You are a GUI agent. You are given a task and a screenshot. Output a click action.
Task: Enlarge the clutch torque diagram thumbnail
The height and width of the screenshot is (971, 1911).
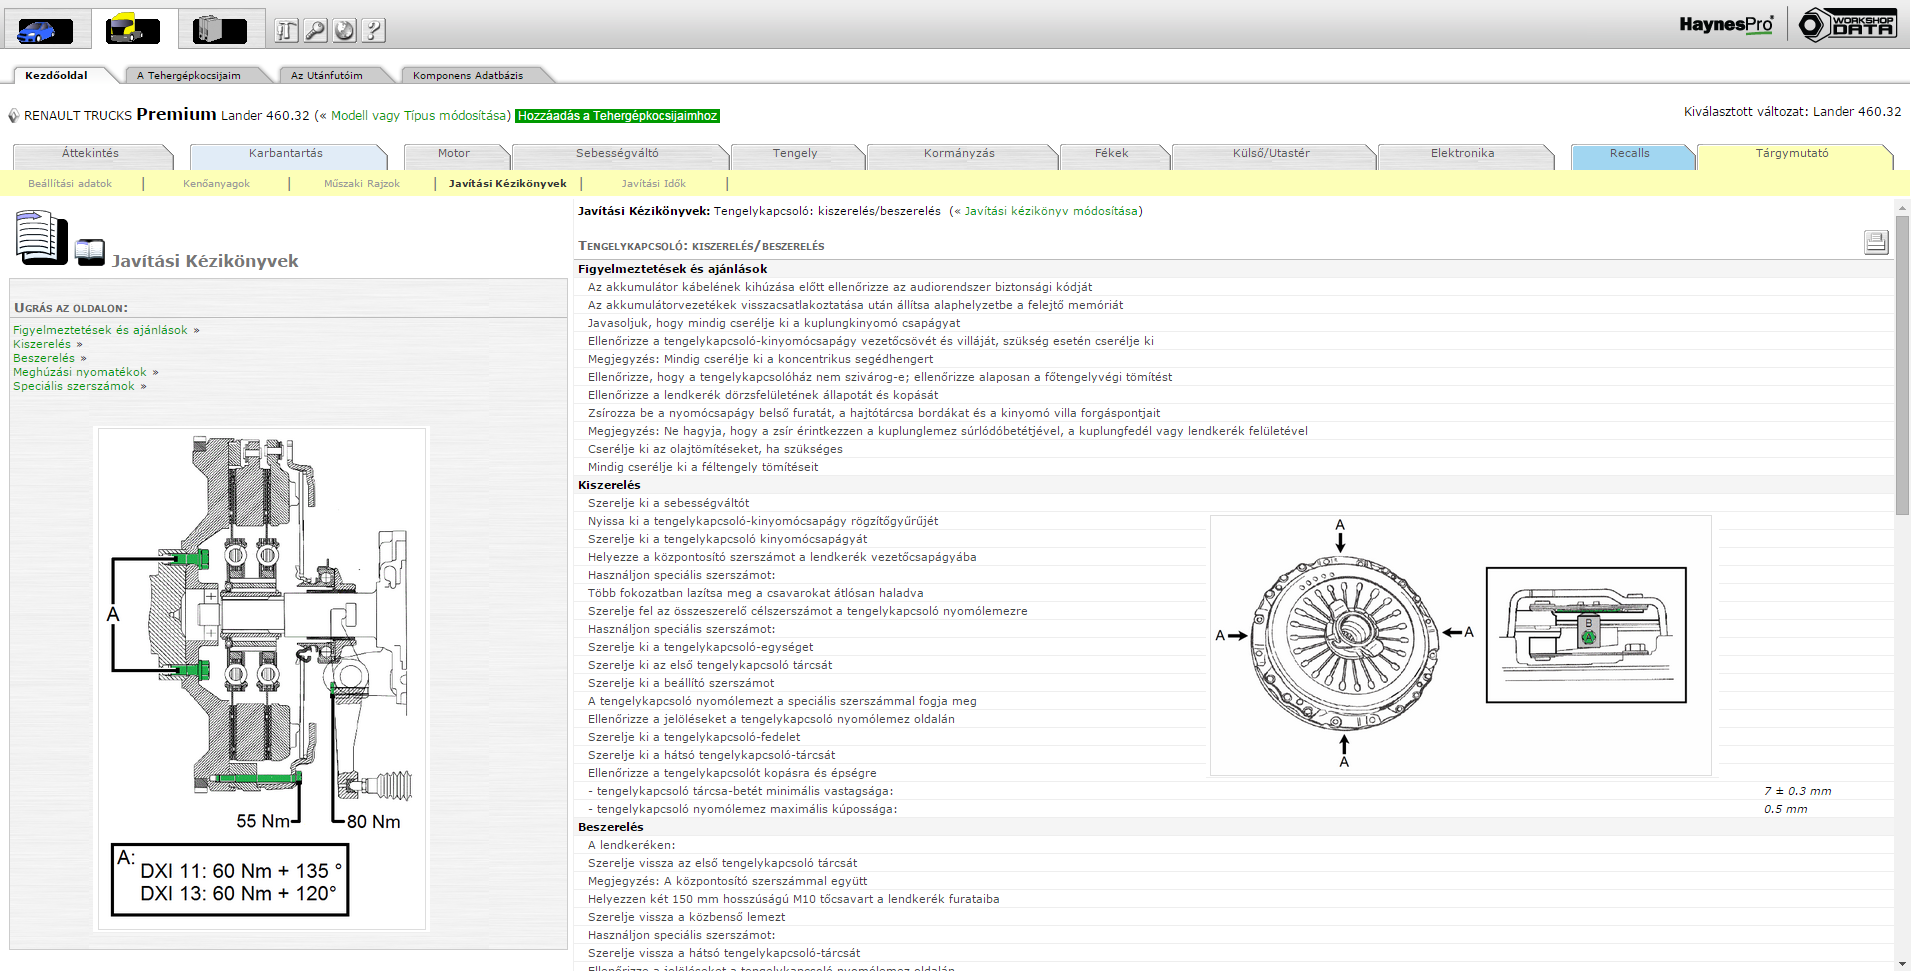(260, 679)
